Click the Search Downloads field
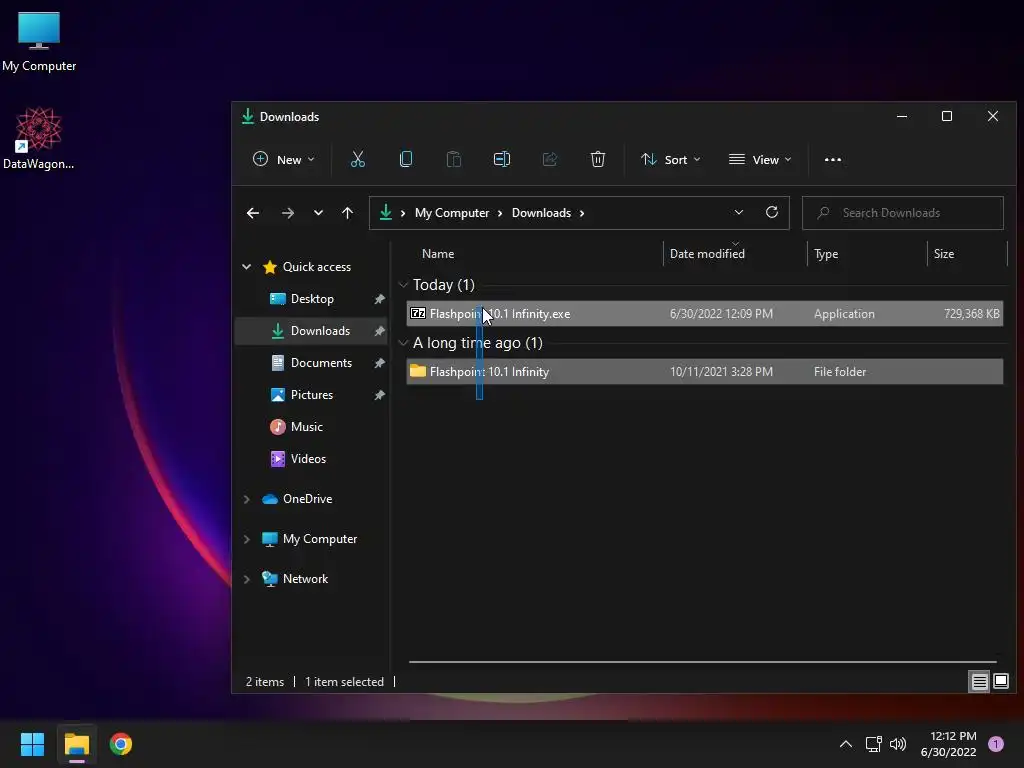Image resolution: width=1024 pixels, height=768 pixels. 903,213
